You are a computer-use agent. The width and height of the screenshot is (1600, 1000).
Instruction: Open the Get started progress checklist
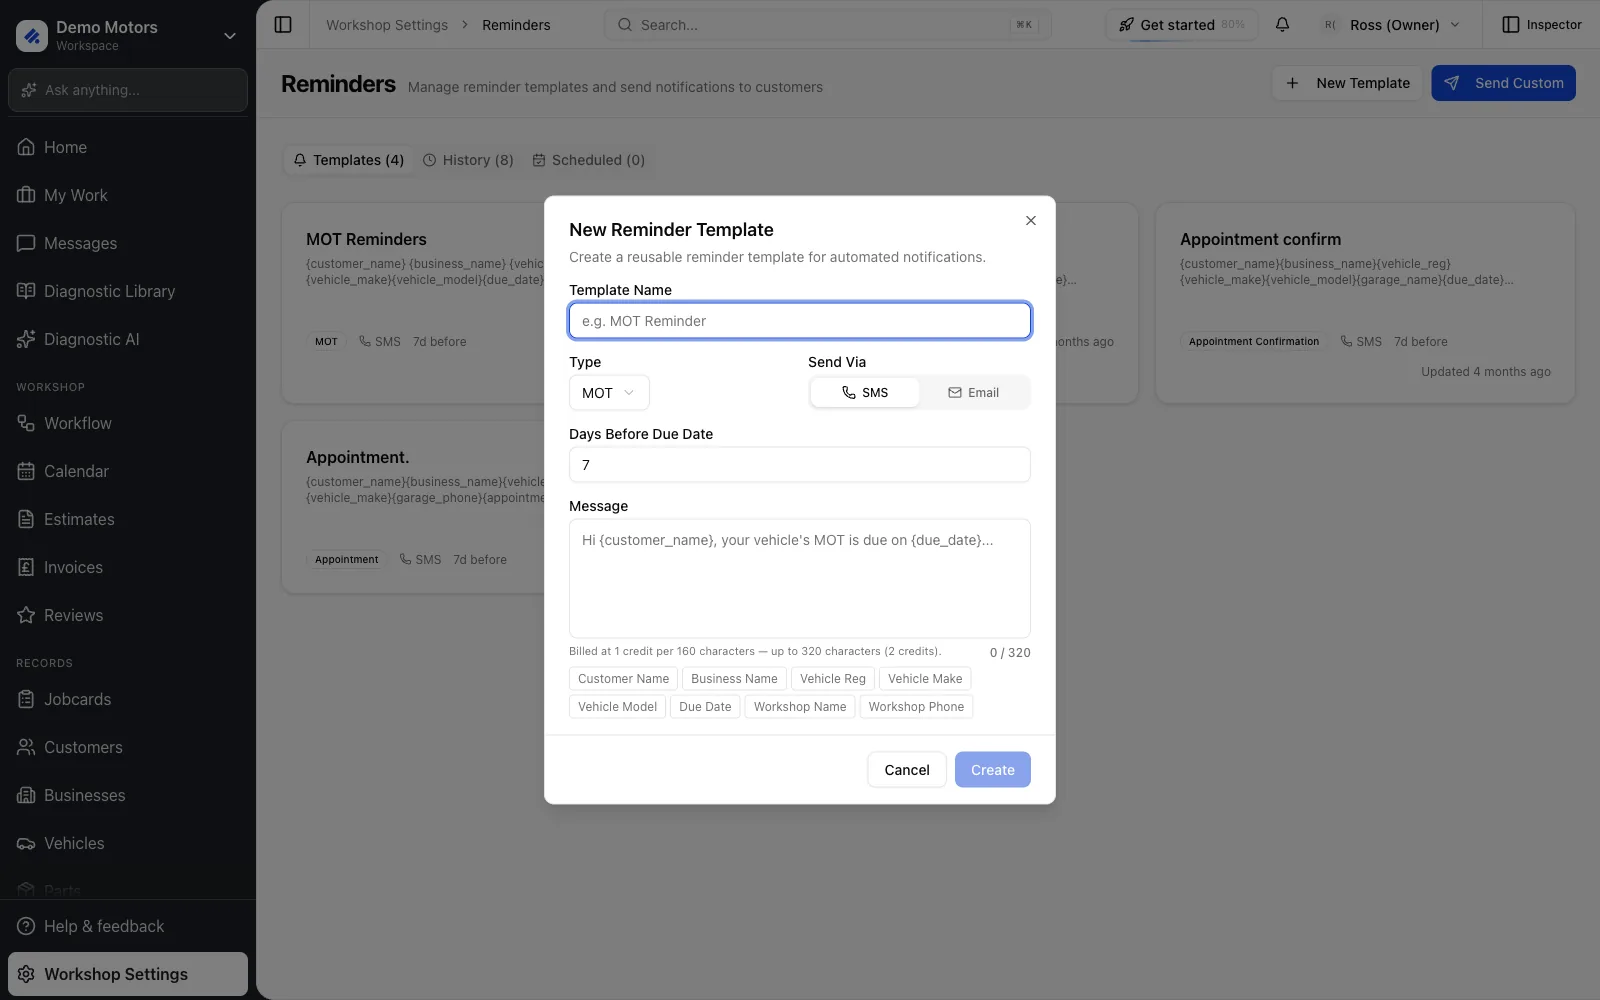(x=1181, y=24)
